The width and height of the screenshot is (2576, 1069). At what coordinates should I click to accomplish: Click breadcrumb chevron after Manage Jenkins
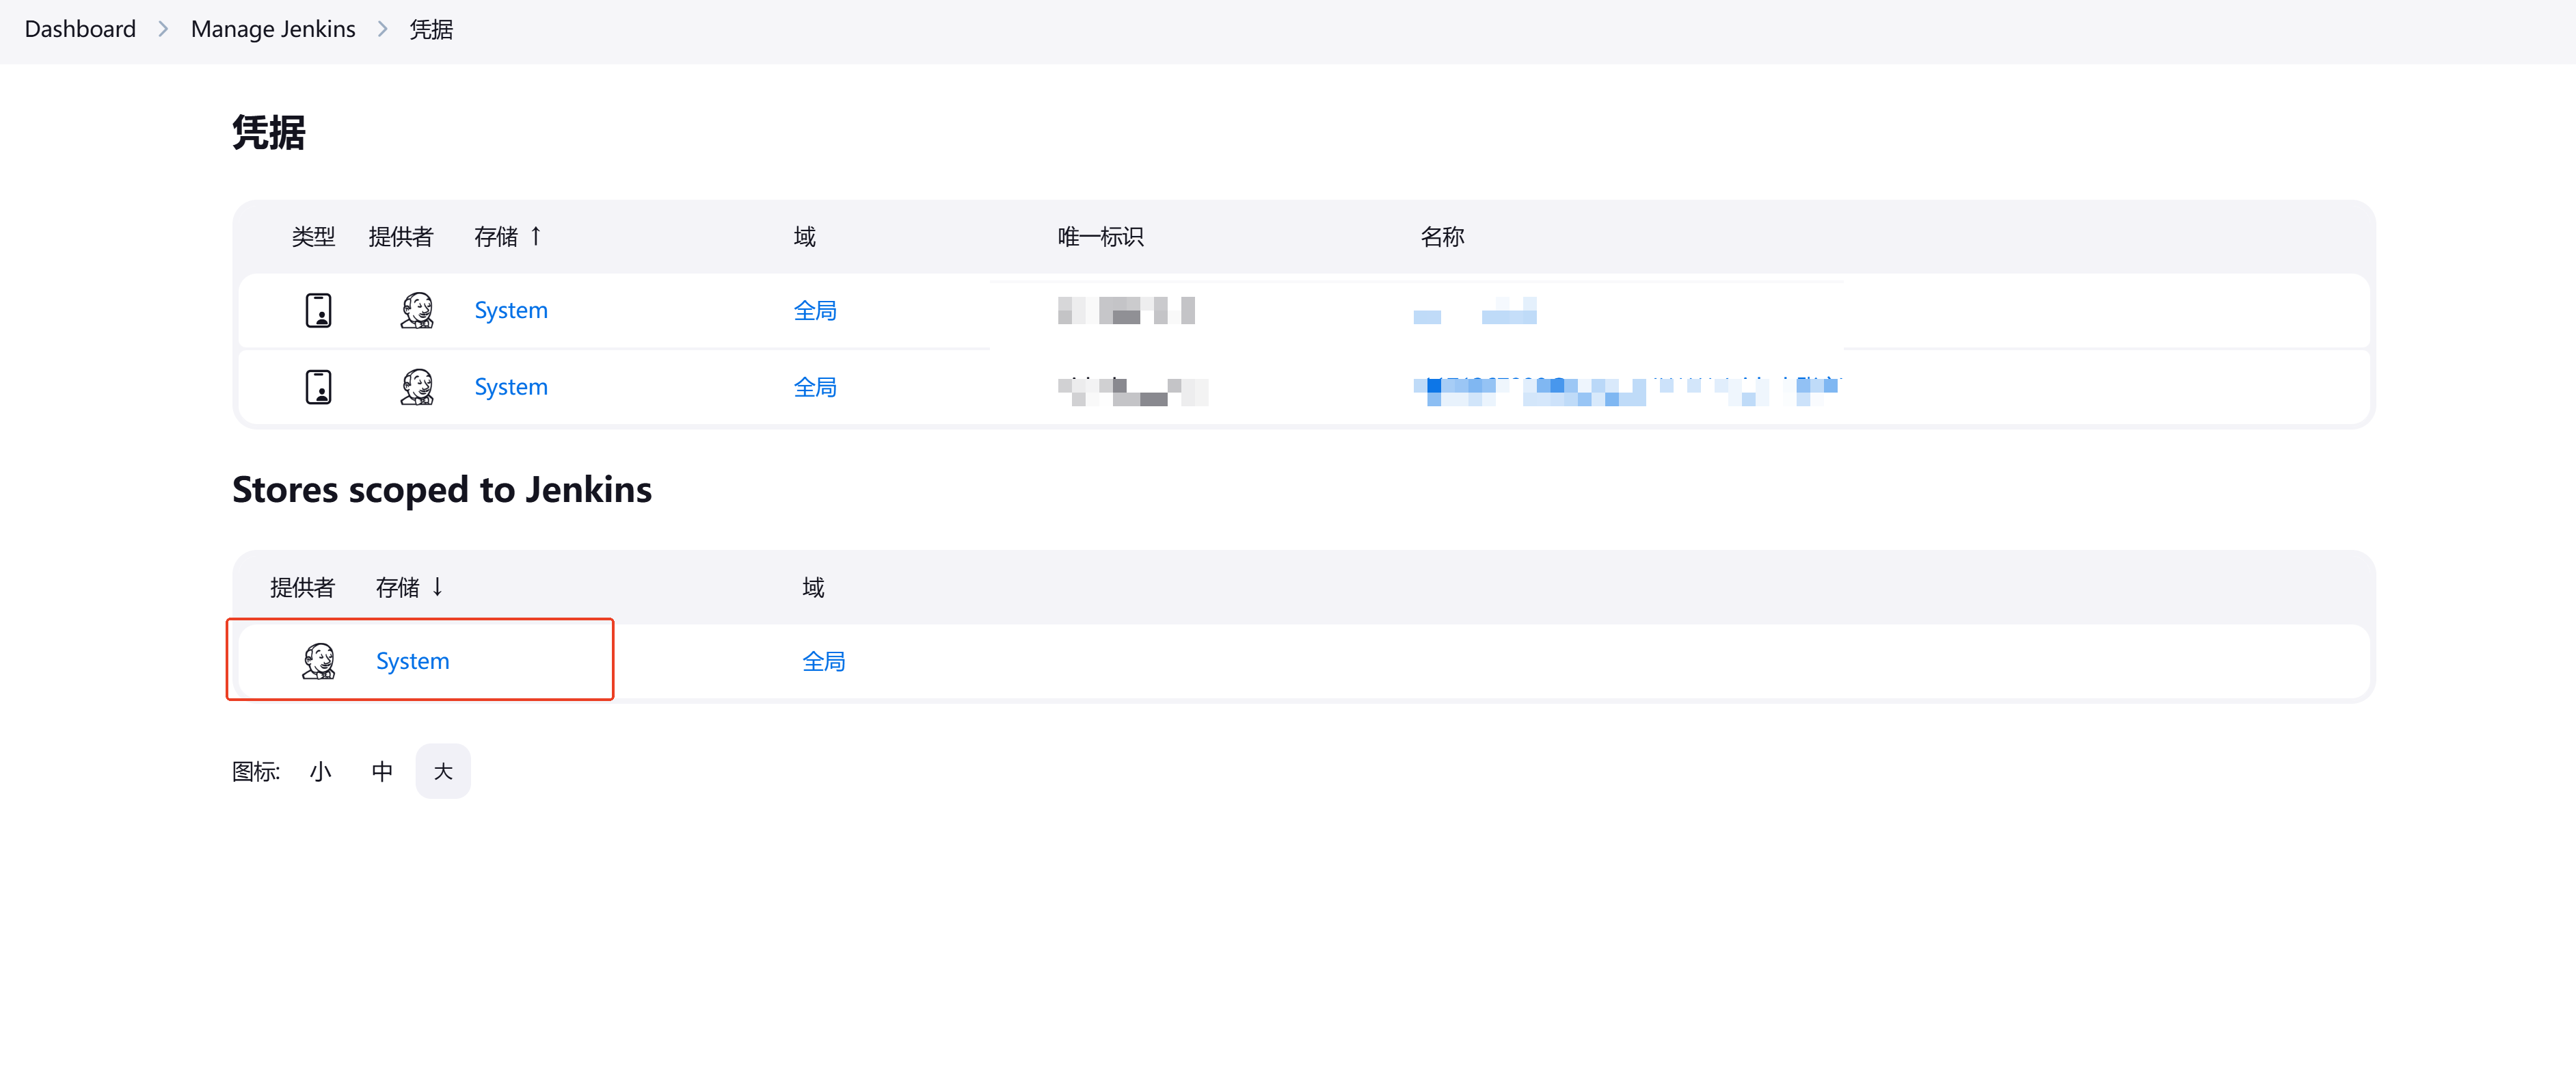382,29
